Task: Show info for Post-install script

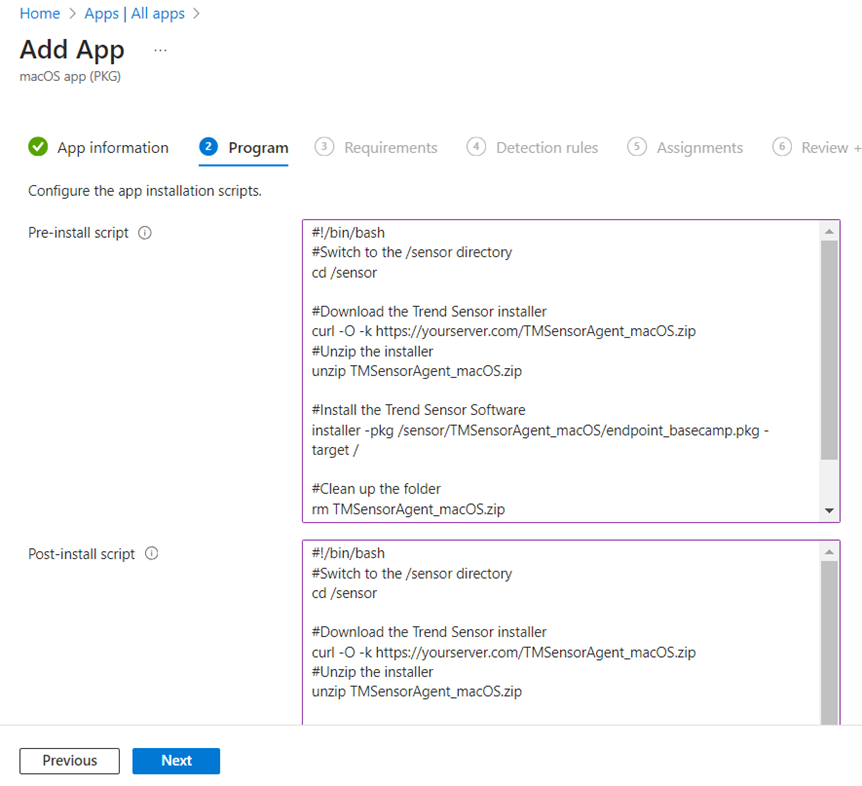Action: 151,553
